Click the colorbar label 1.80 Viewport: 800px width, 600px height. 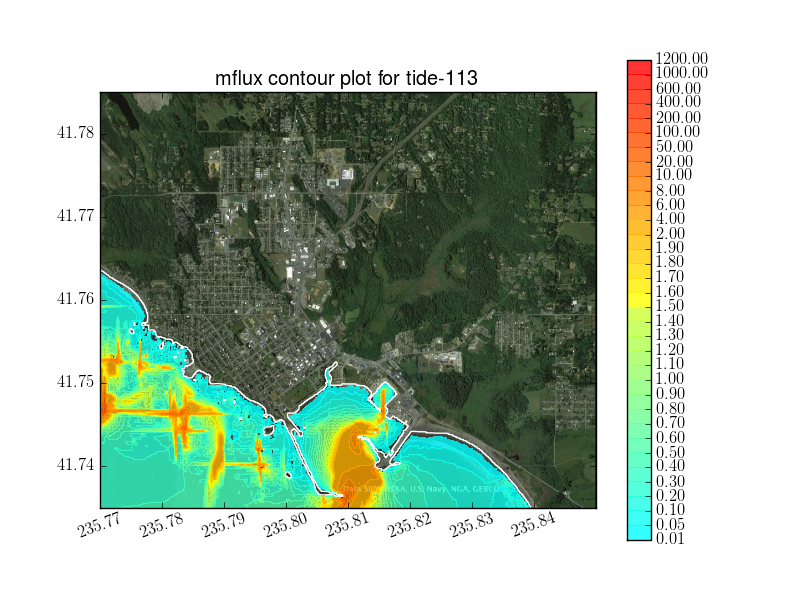point(670,262)
